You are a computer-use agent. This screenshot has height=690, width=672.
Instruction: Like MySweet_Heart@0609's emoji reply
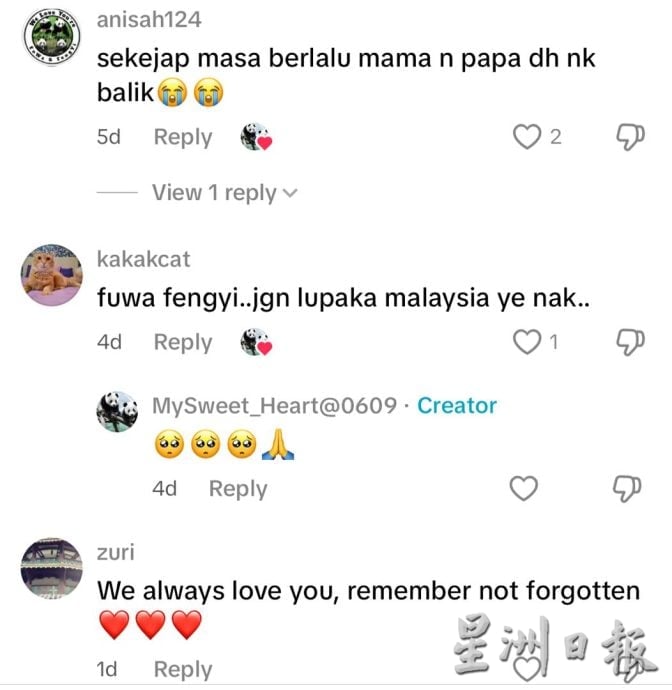pos(523,488)
